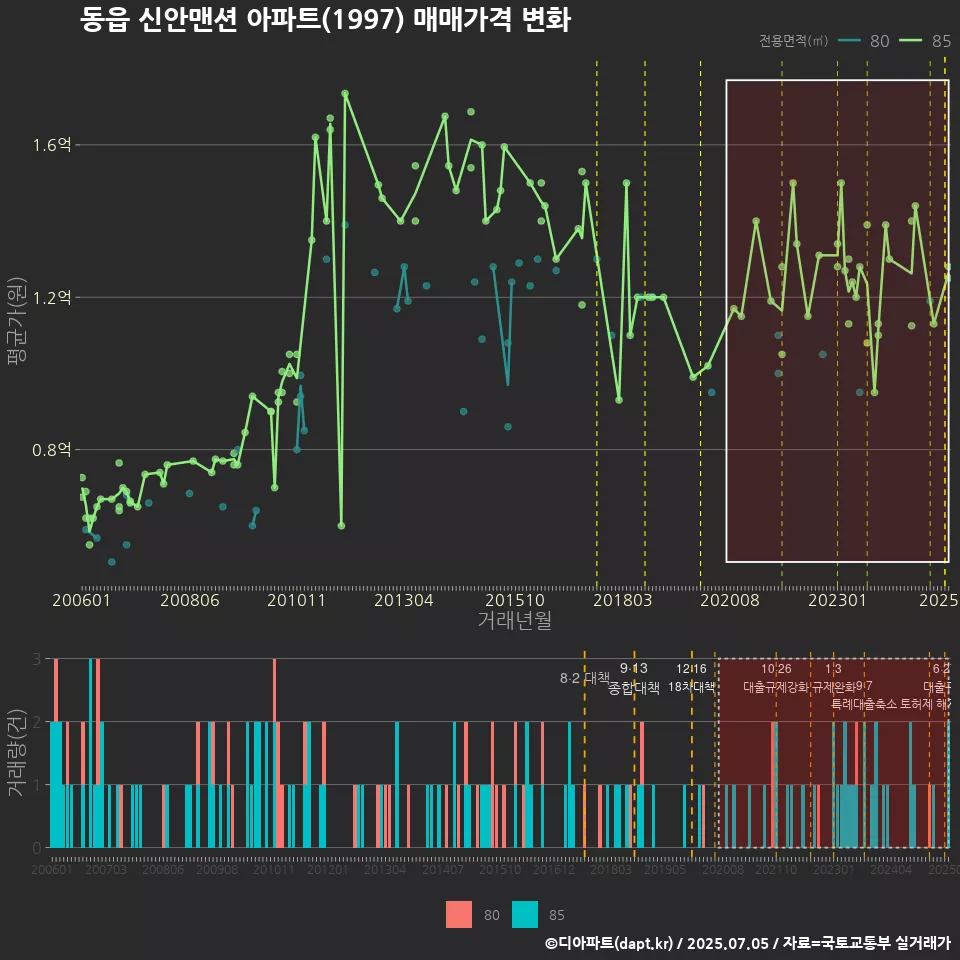Click 201612 on the volume chart x-axis
Viewport: 960px width, 960px height.
pyautogui.click(x=553, y=869)
